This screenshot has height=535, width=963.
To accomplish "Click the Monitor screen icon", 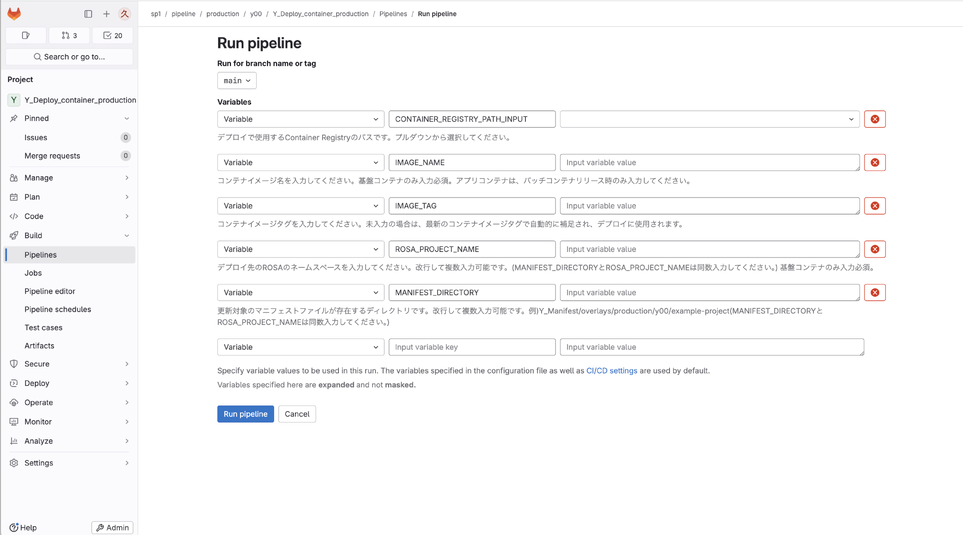I will [14, 422].
